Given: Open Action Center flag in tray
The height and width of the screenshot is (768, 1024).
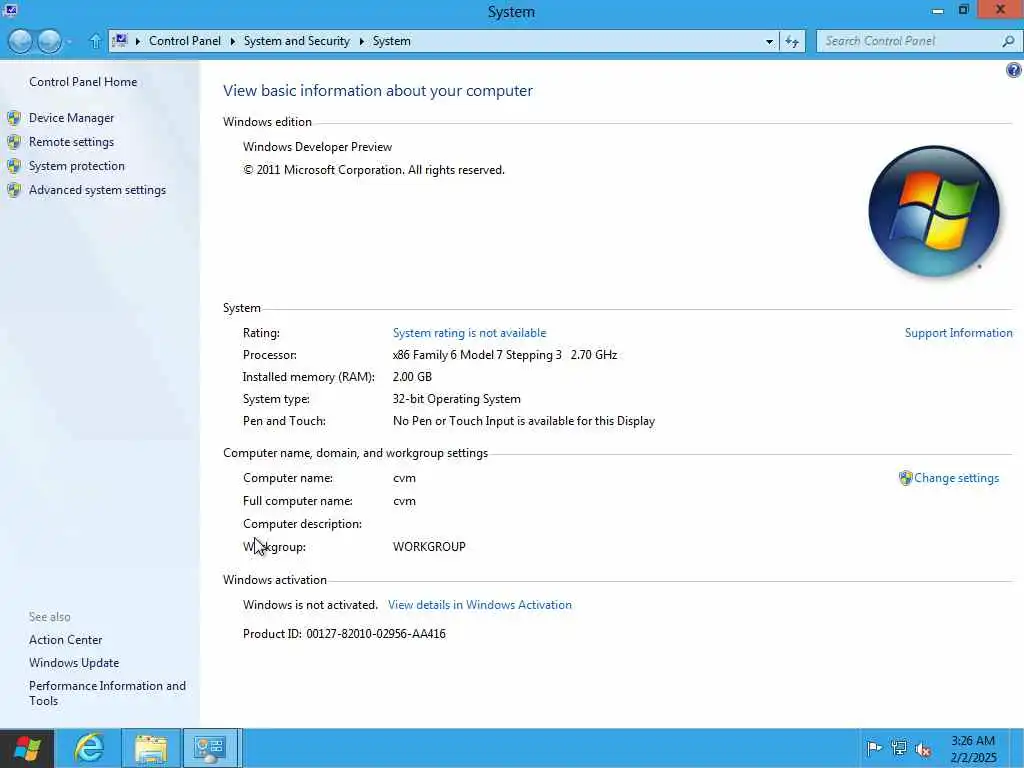Looking at the screenshot, I should (x=874, y=748).
